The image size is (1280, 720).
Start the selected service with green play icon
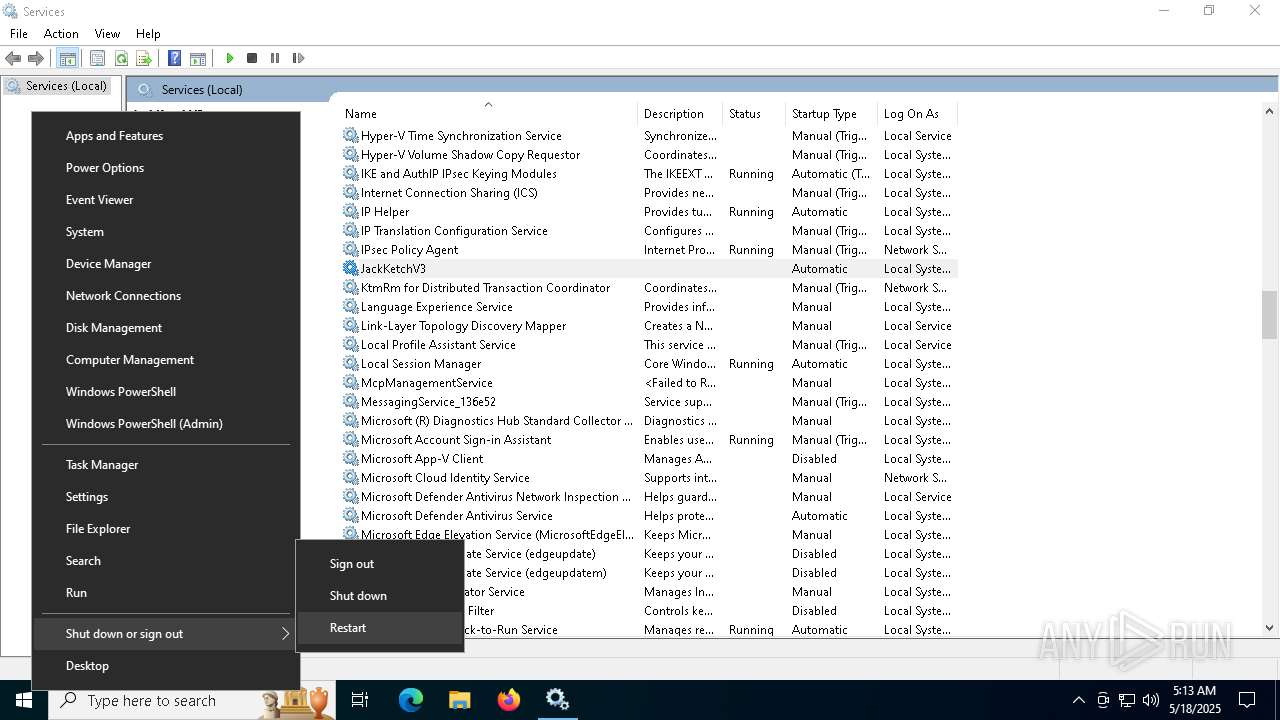pyautogui.click(x=230, y=58)
